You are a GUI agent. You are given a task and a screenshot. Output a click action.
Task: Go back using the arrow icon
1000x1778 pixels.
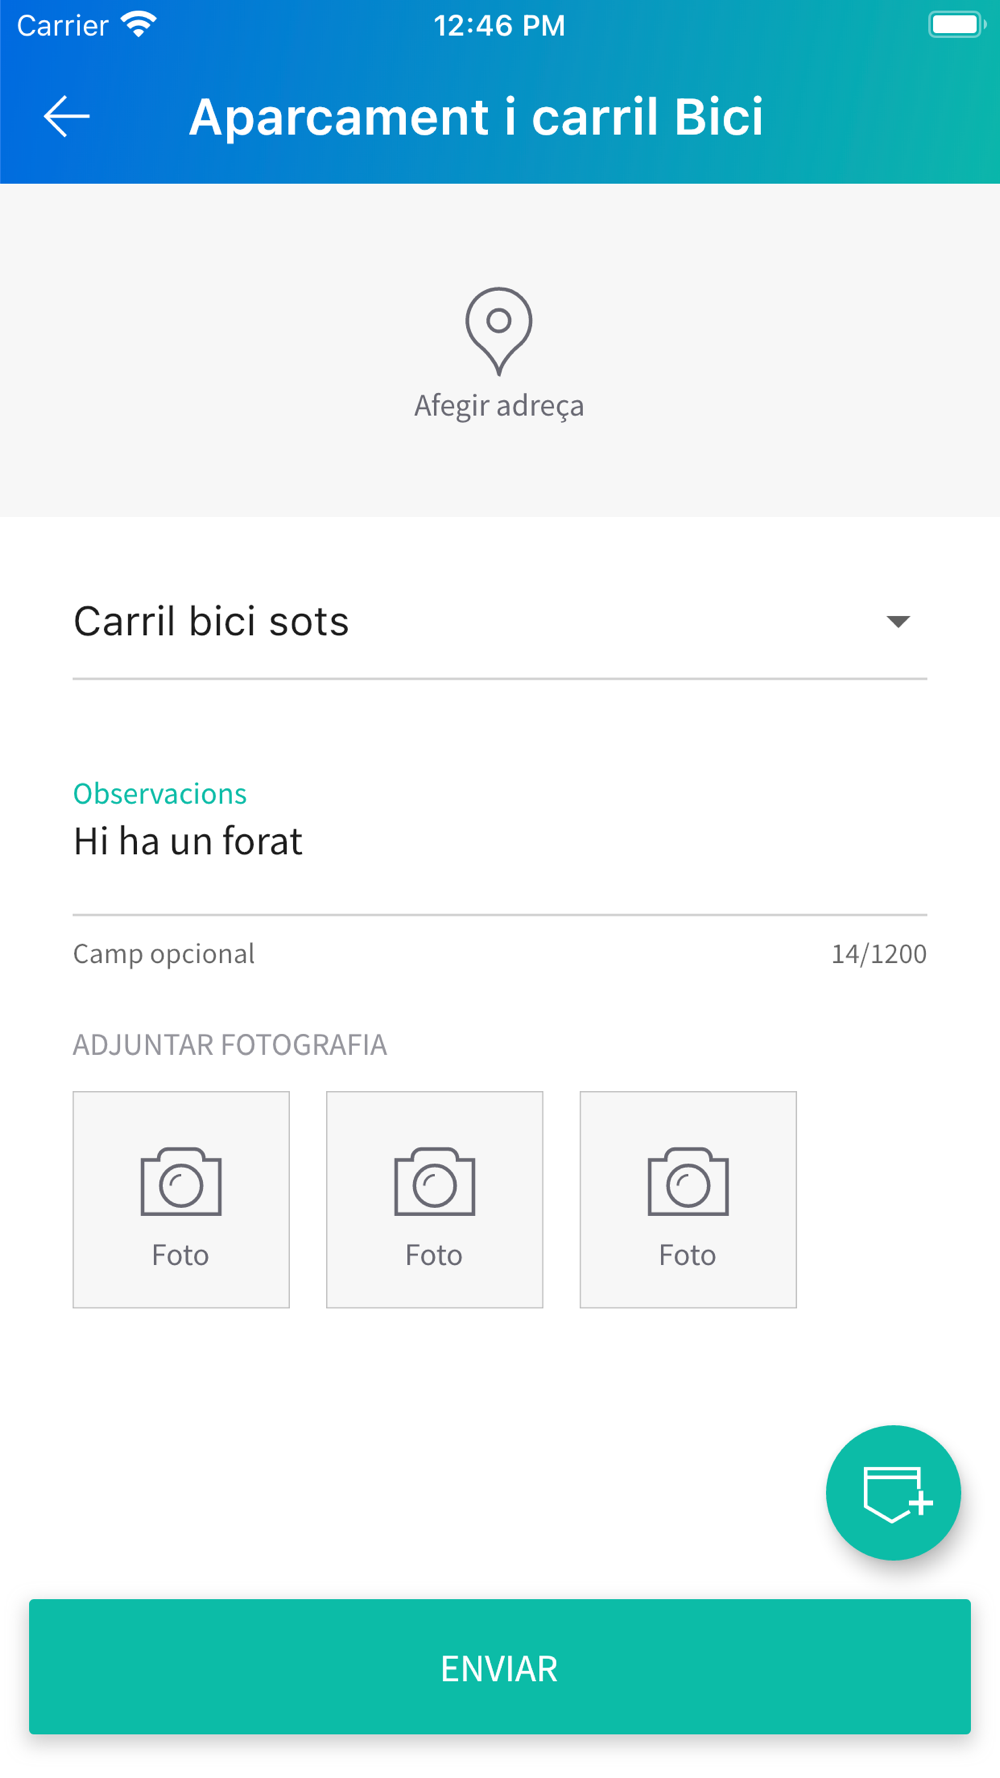[67, 117]
